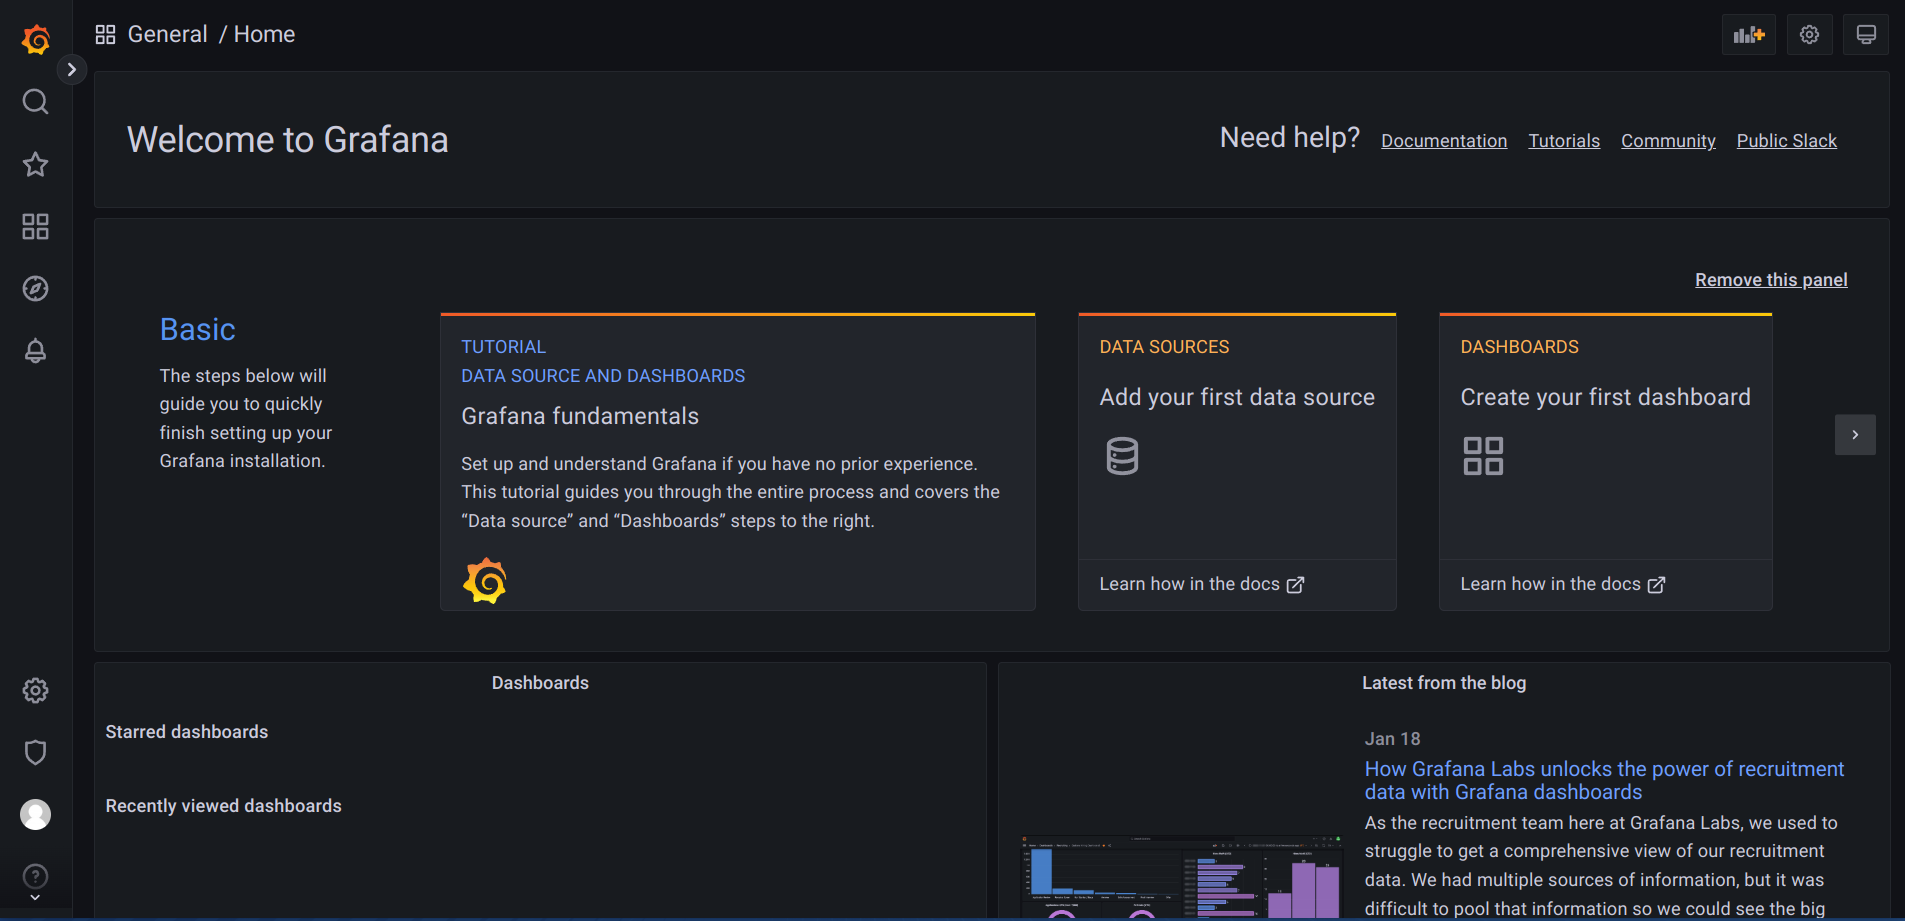Open the recruitment data blog post link
This screenshot has height=921, width=1905.
pyautogui.click(x=1604, y=780)
